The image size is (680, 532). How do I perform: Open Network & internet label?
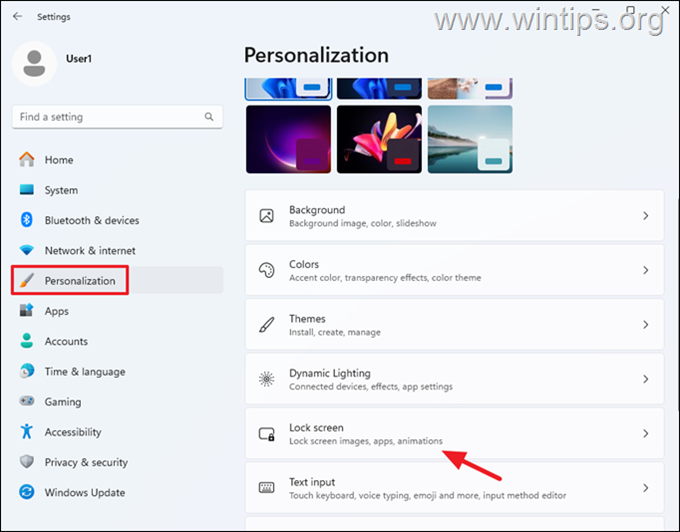pos(90,251)
